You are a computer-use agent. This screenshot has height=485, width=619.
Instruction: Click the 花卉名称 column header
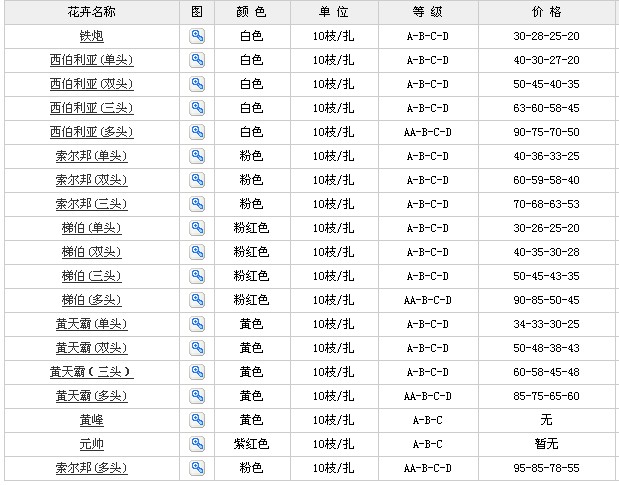(x=92, y=12)
